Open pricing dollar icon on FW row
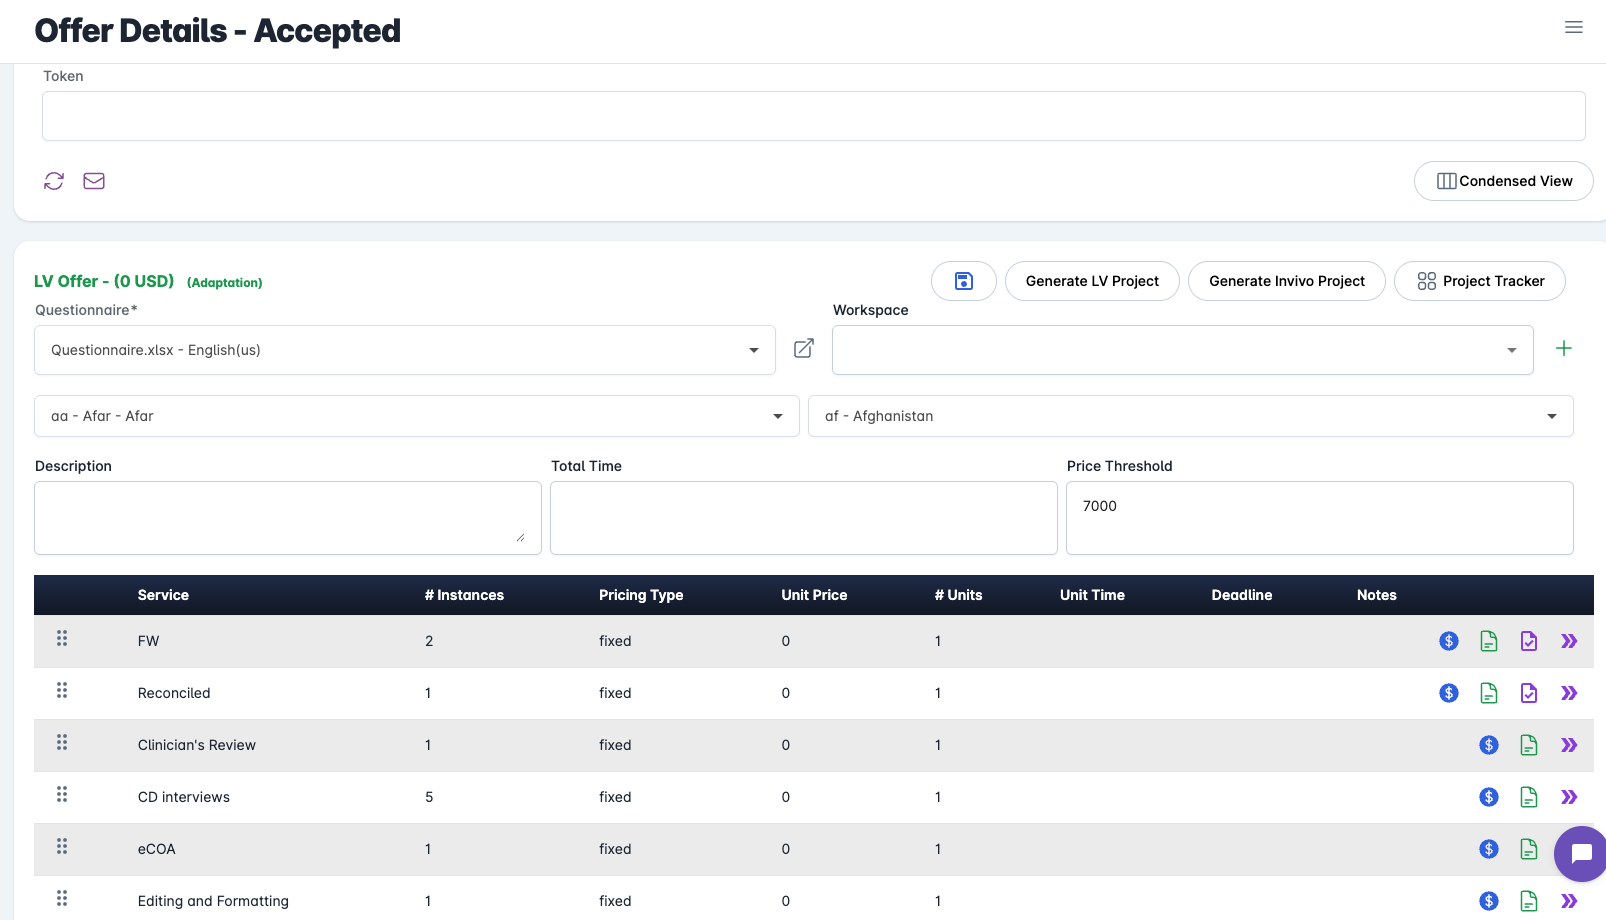Image resolution: width=1606 pixels, height=920 pixels. coord(1448,641)
